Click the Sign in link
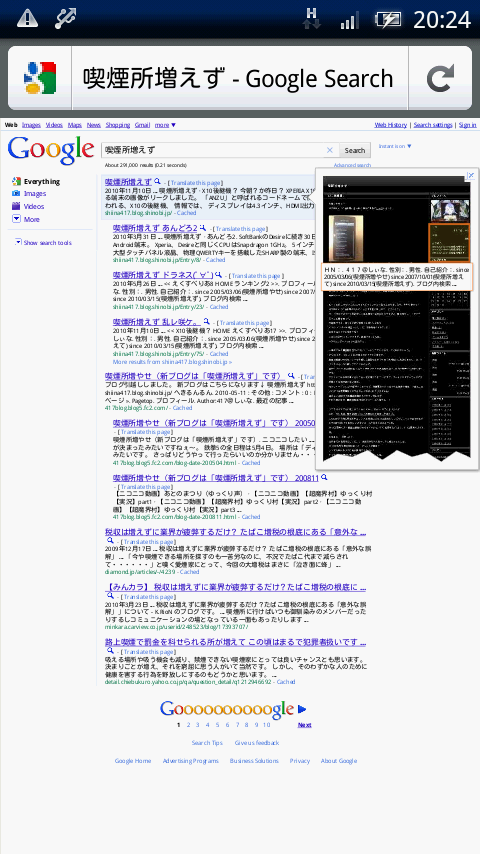This screenshot has width=480, height=854. coord(467,125)
